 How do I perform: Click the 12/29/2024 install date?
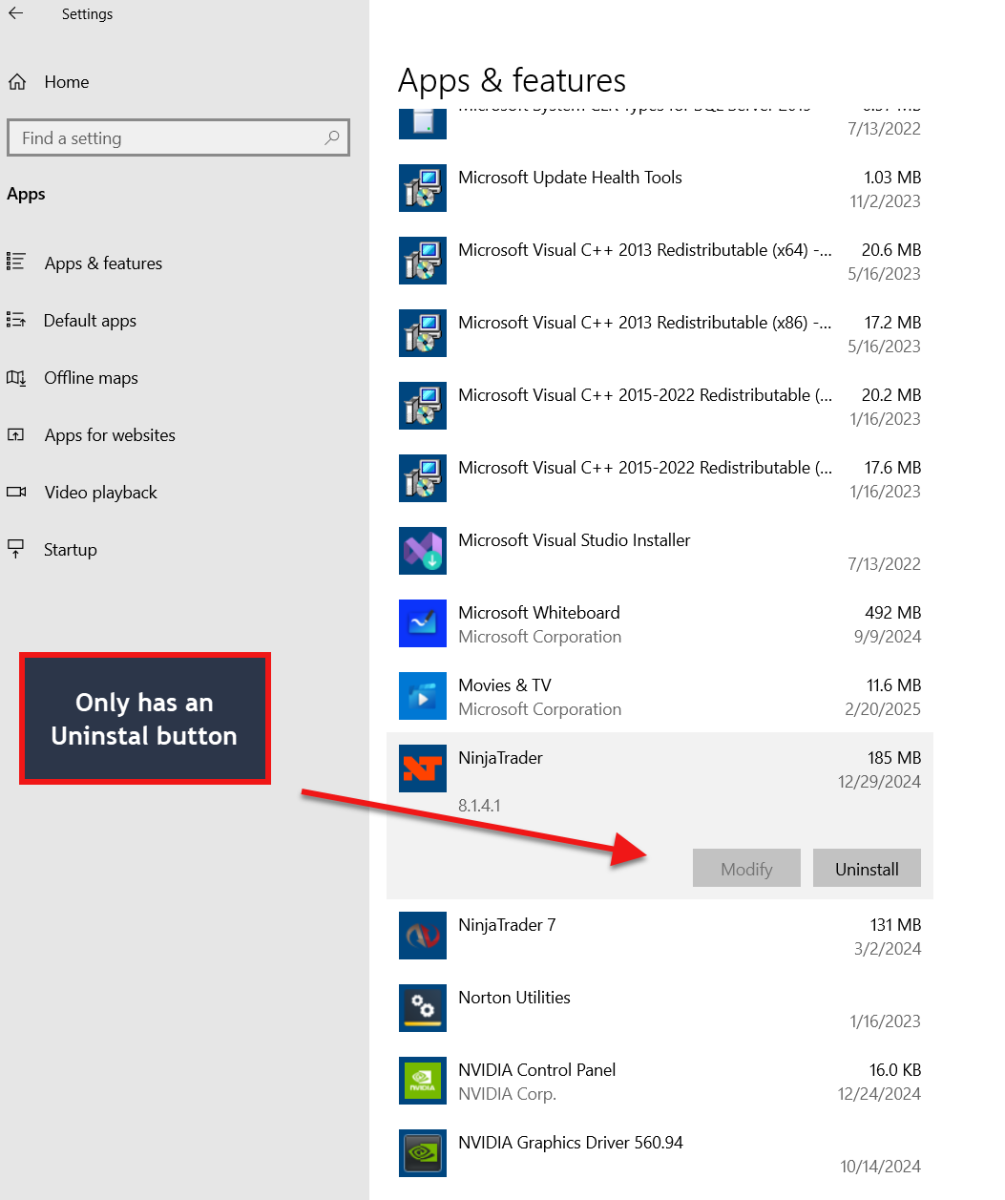point(880,782)
